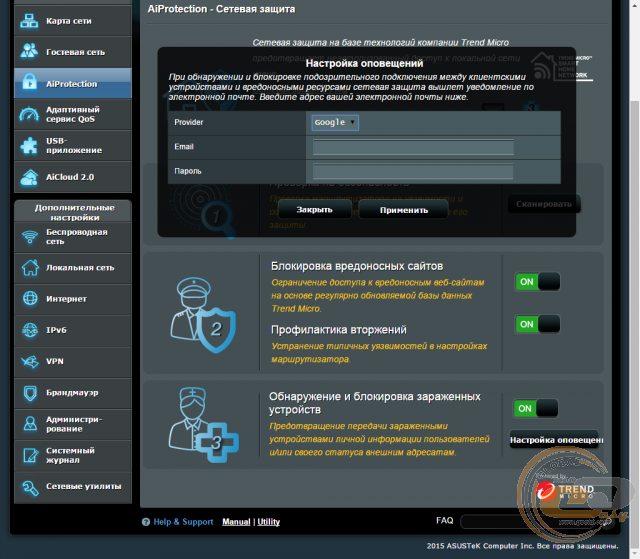The image size is (640, 559).
Task: Click the Email input field
Action: [x=413, y=147]
